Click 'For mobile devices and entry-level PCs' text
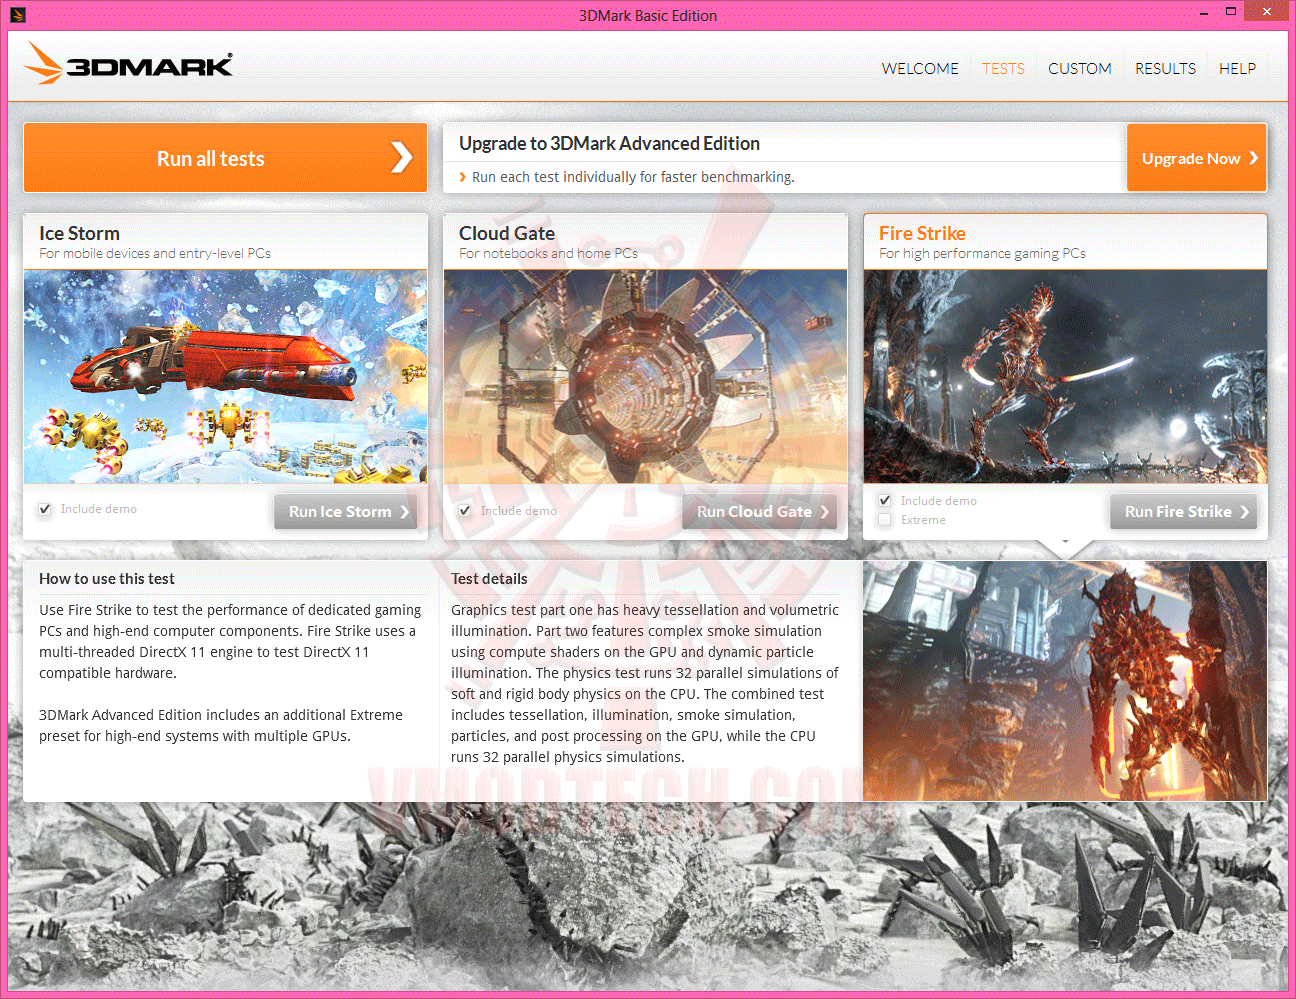 point(155,254)
